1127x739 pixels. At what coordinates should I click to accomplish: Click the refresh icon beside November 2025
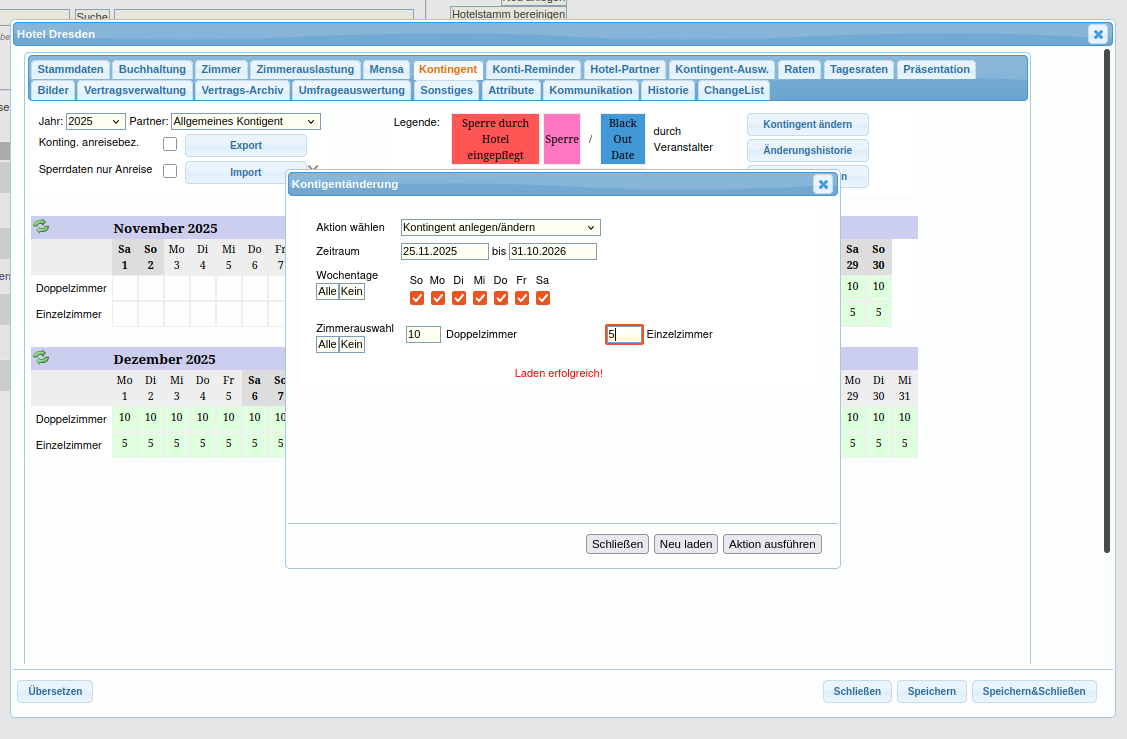(41, 226)
